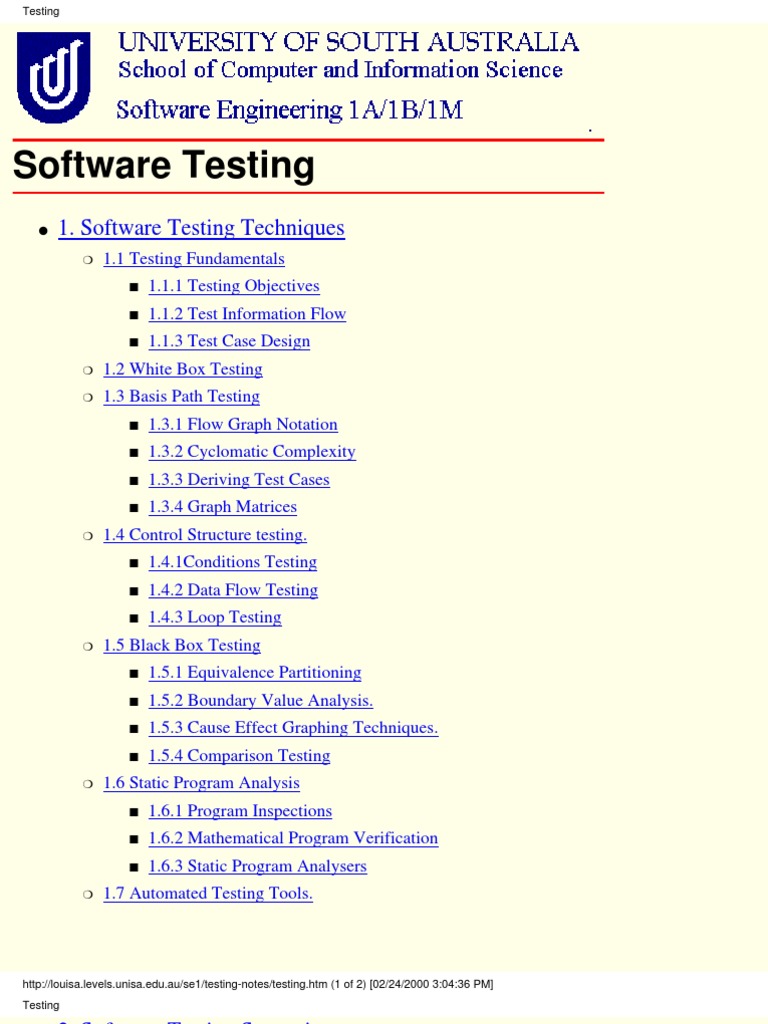Go to 1.7 Automated Testing Tools
Screen dimensions: 768x1024
pyautogui.click(x=208, y=893)
